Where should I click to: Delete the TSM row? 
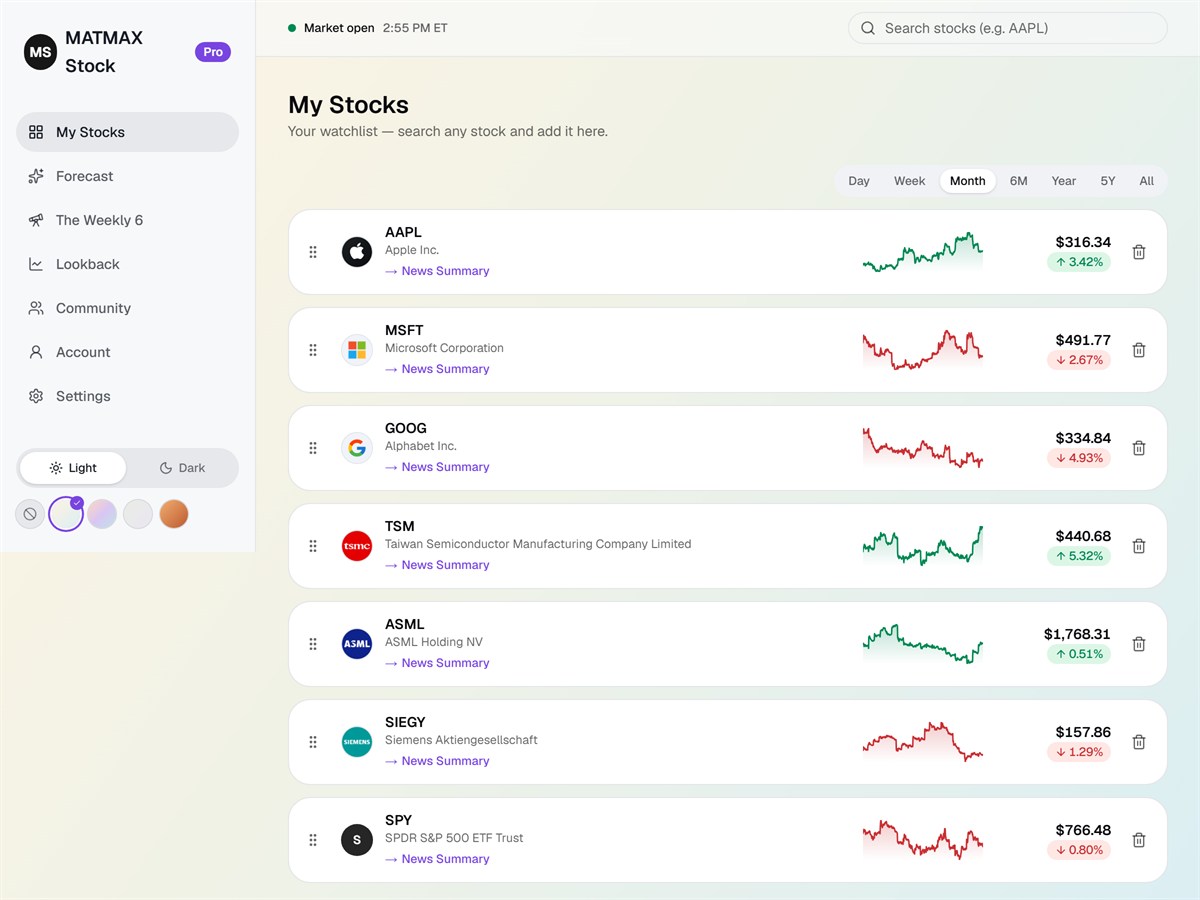tap(1138, 546)
